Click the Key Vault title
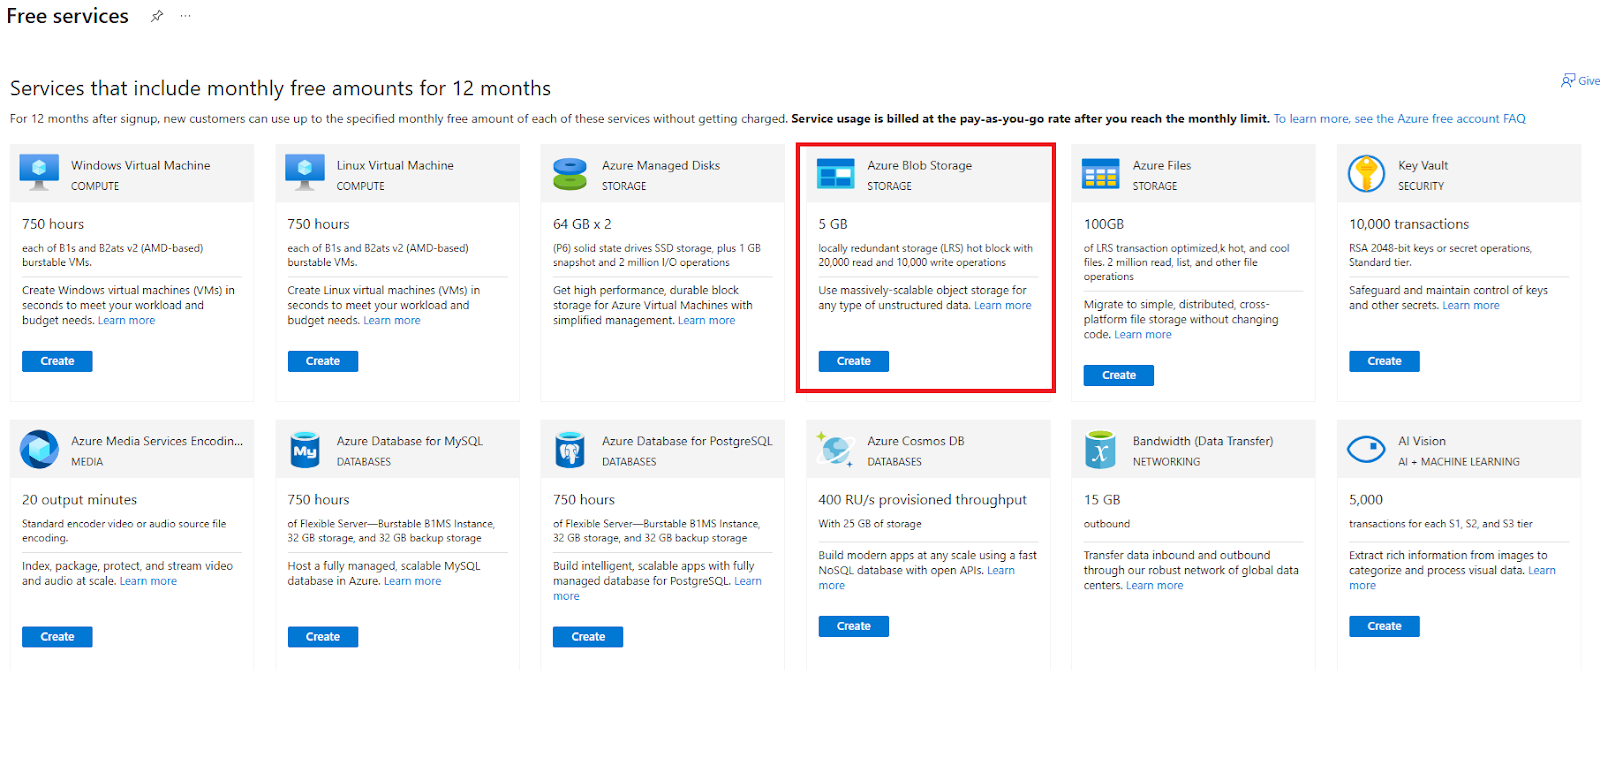The image size is (1600, 758). 1423,165
